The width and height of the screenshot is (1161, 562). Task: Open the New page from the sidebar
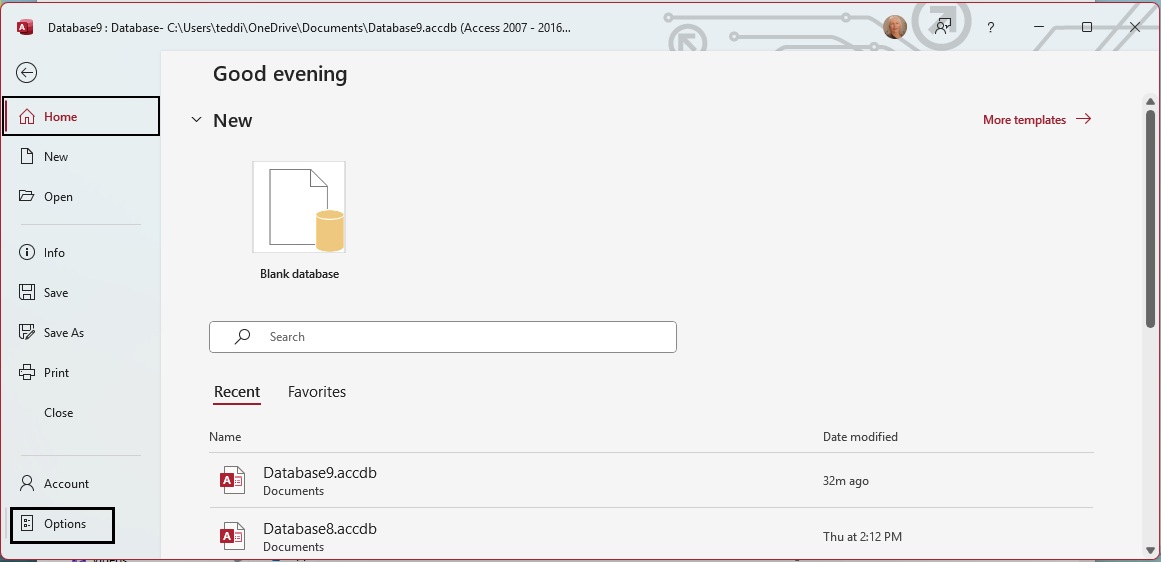pyautogui.click(x=56, y=157)
